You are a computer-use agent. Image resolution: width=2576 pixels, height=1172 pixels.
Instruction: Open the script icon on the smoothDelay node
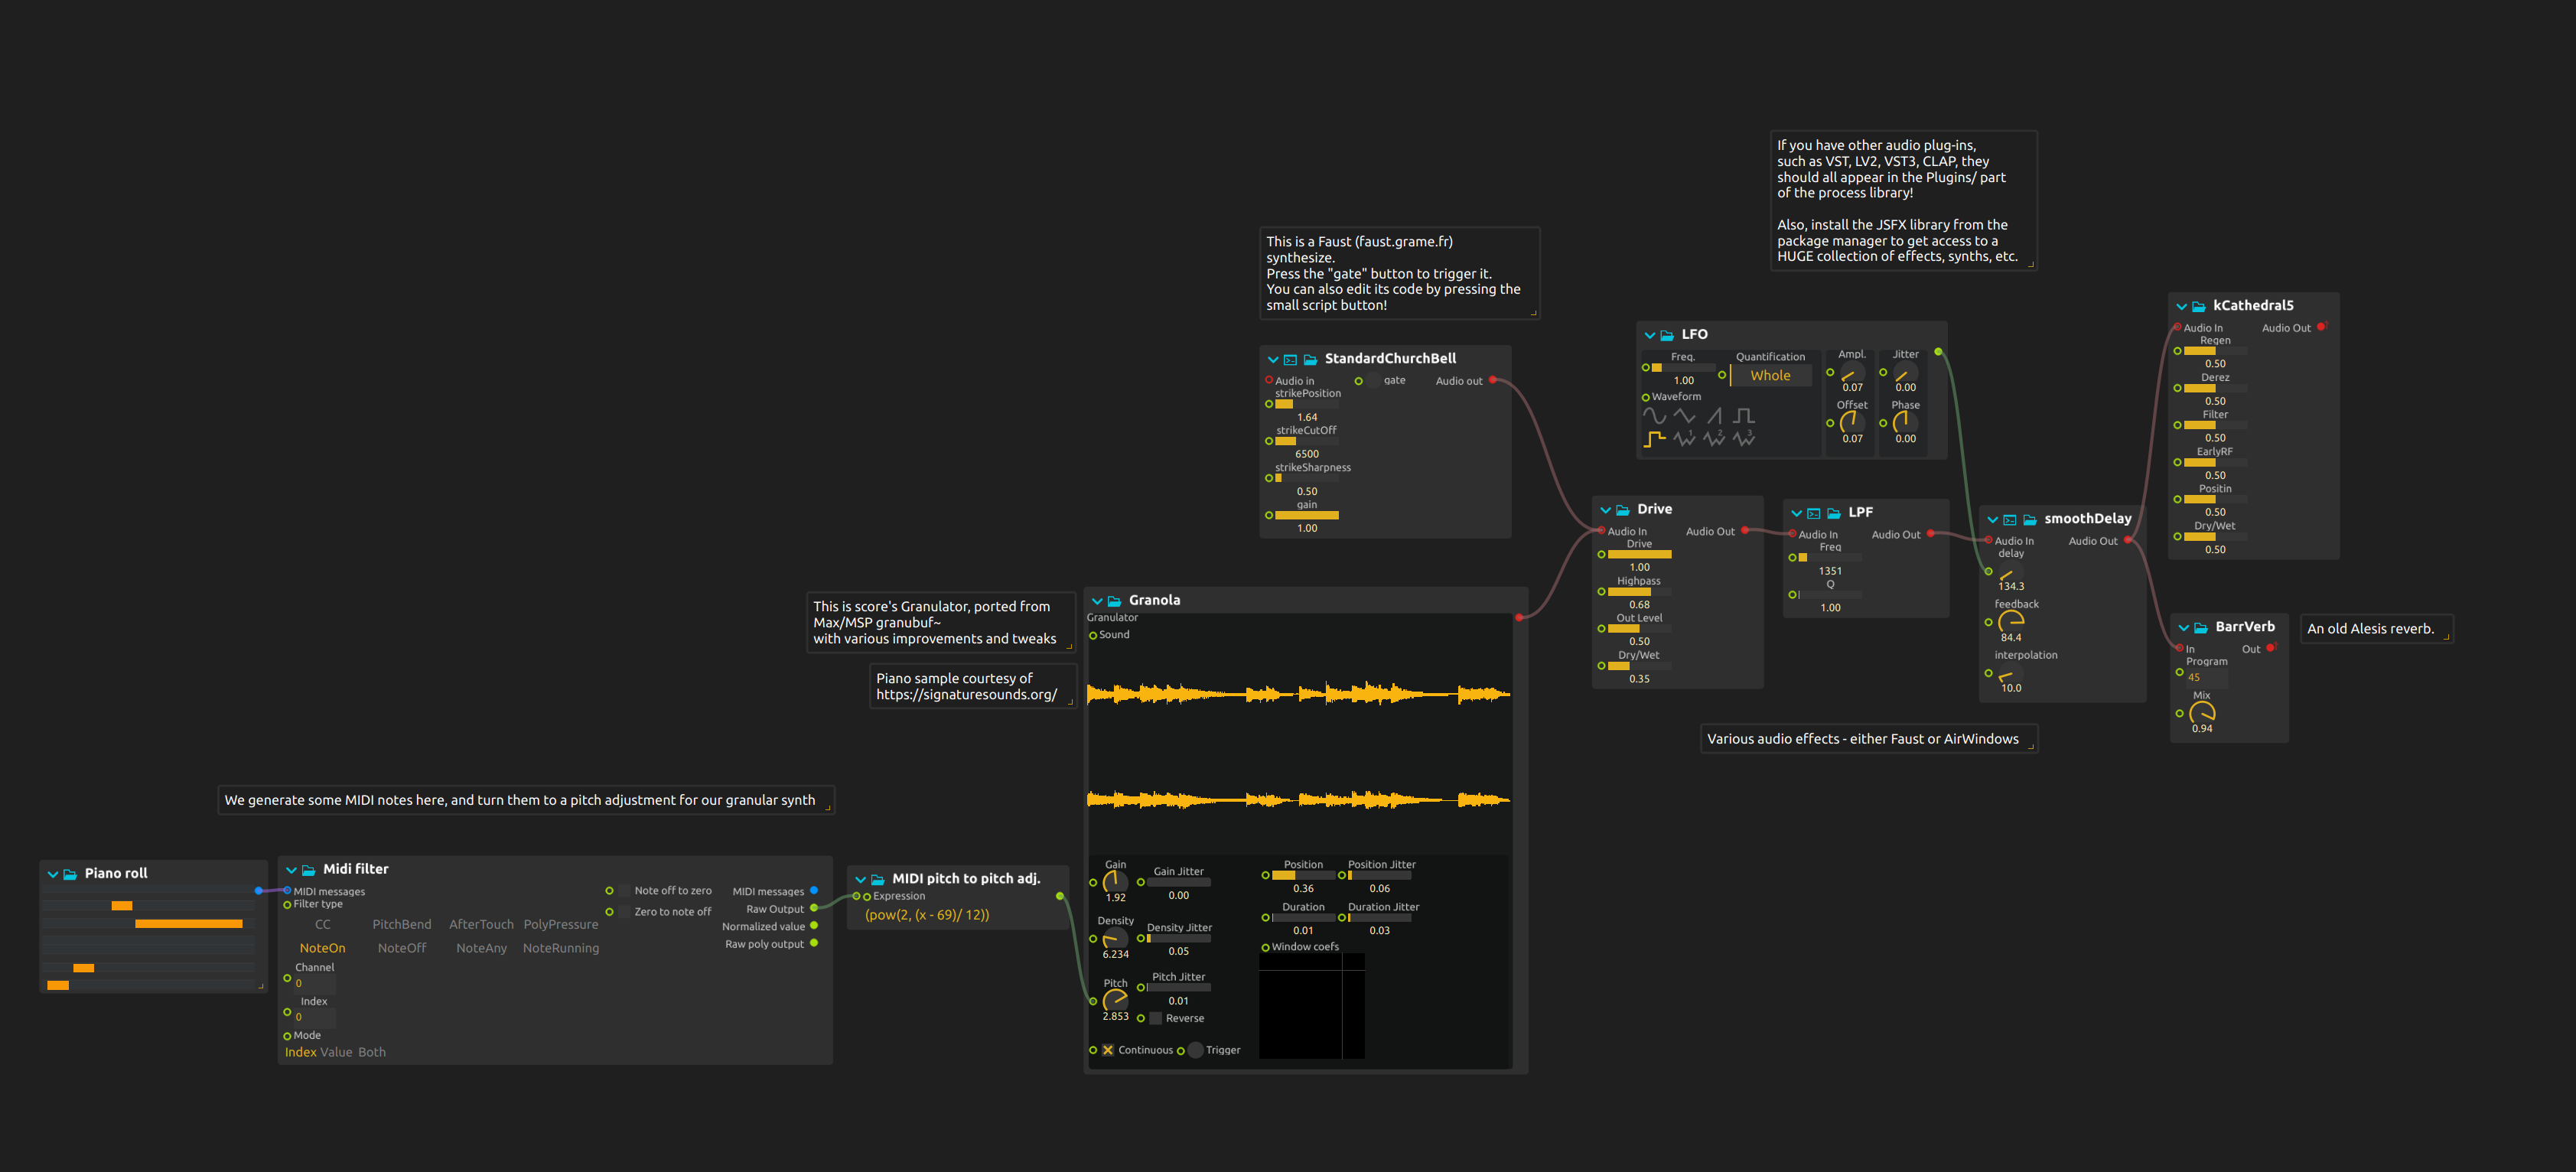pyautogui.click(x=2011, y=519)
